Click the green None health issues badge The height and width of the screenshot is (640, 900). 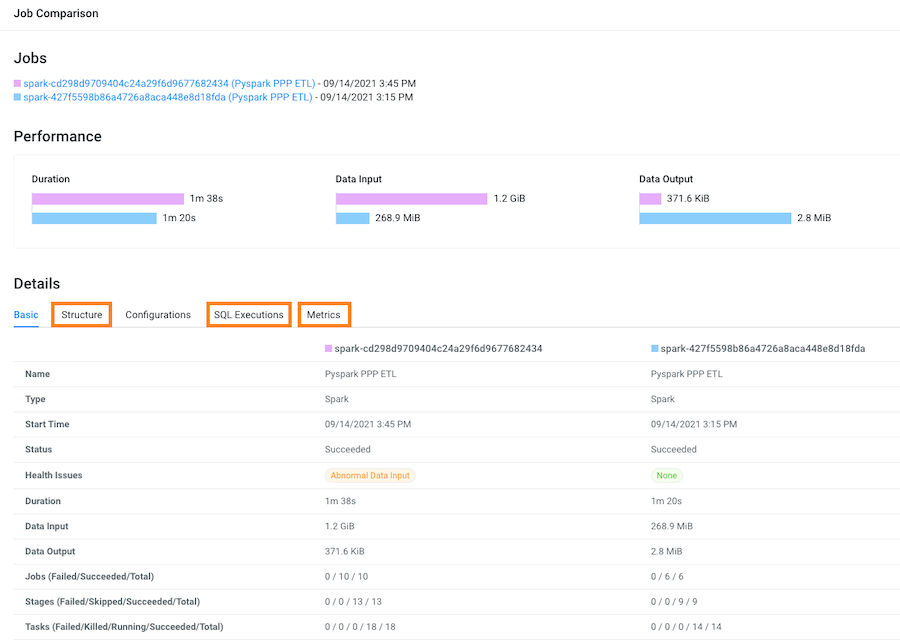(x=666, y=476)
